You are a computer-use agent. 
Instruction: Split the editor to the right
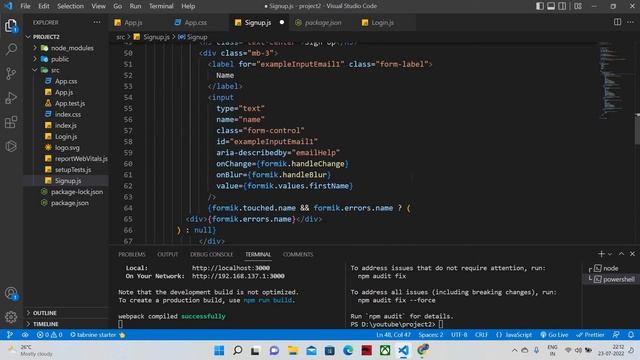click(x=618, y=22)
